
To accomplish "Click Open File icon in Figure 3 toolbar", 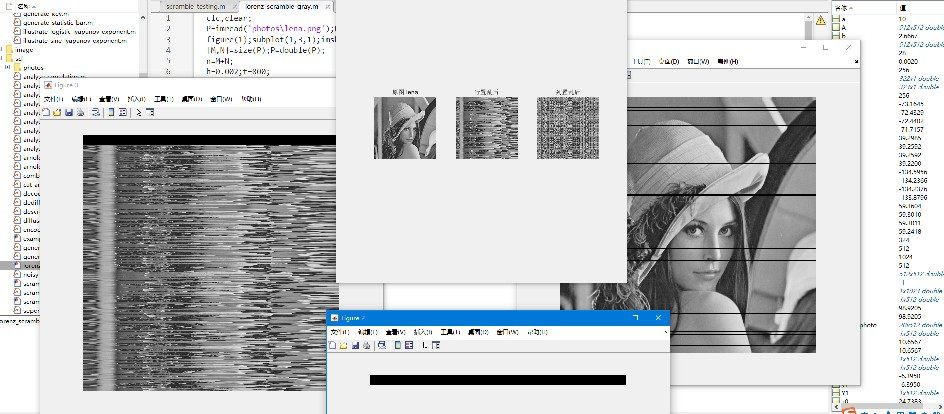I will coord(57,112).
